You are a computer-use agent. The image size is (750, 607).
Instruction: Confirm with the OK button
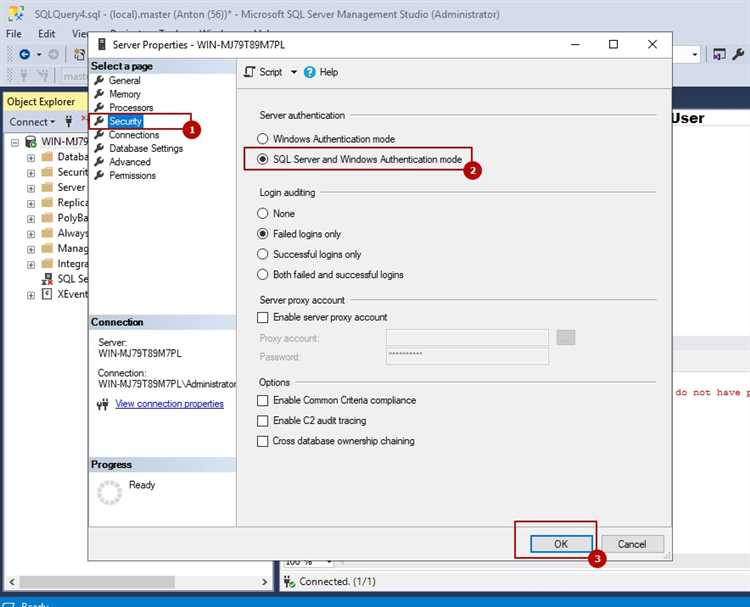pos(561,544)
